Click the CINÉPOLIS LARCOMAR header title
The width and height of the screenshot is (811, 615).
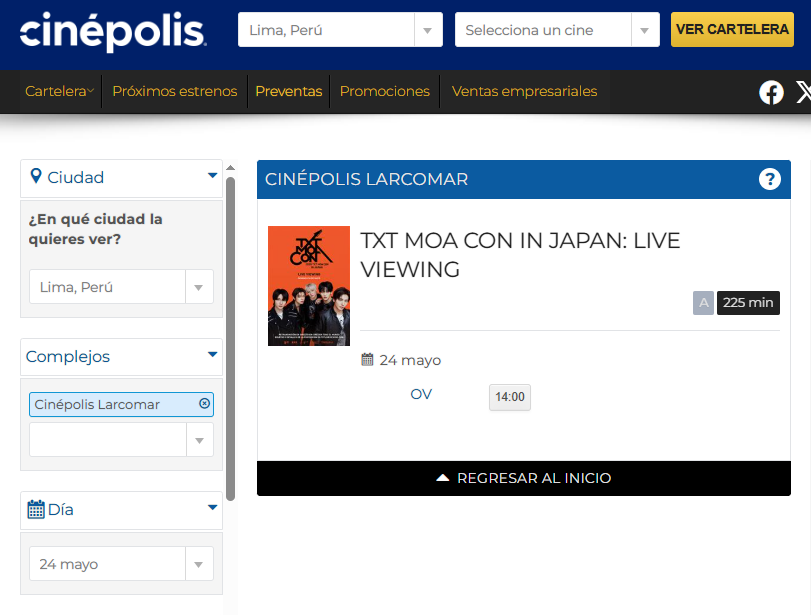[x=366, y=179]
